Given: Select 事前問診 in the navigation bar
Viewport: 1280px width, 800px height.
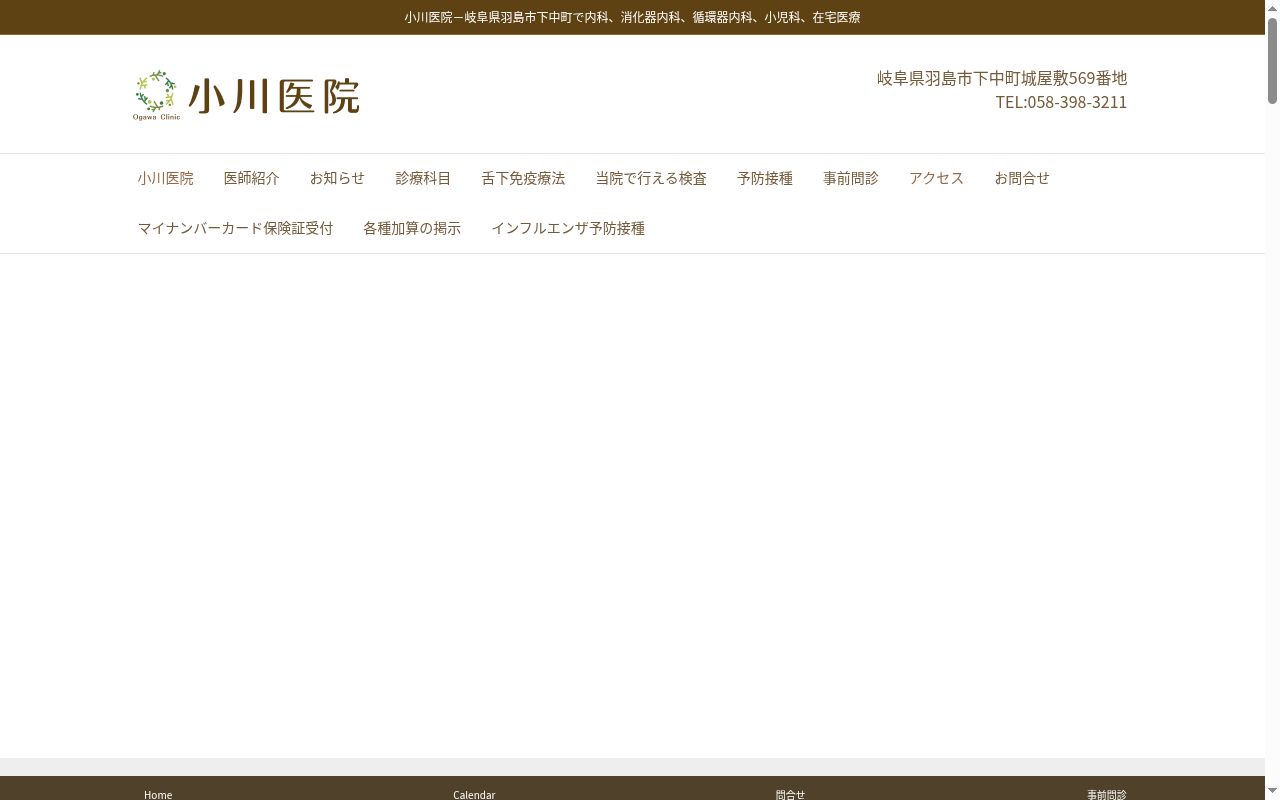Looking at the screenshot, I should click(851, 178).
